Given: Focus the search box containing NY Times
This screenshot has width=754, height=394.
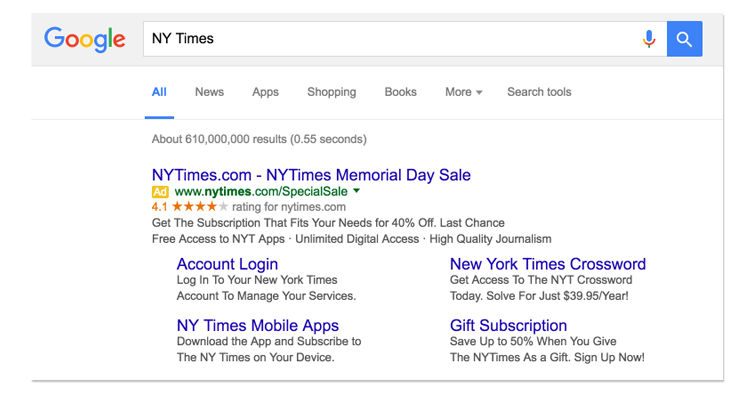Looking at the screenshot, I should click(x=405, y=38).
